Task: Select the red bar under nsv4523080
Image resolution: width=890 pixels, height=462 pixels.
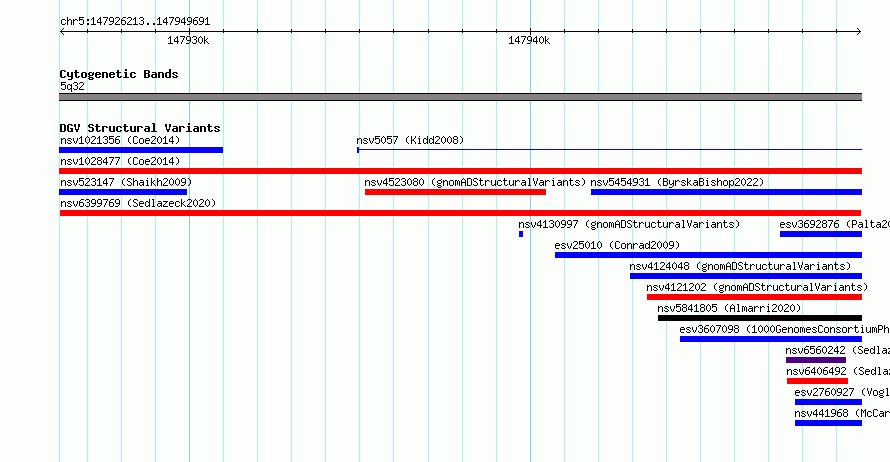Action: coord(455,192)
